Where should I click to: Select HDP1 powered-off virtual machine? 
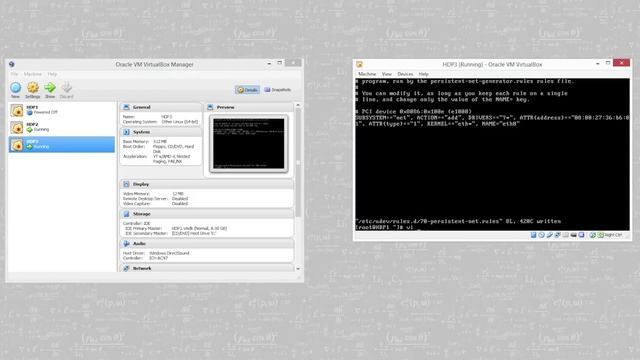tap(62, 110)
